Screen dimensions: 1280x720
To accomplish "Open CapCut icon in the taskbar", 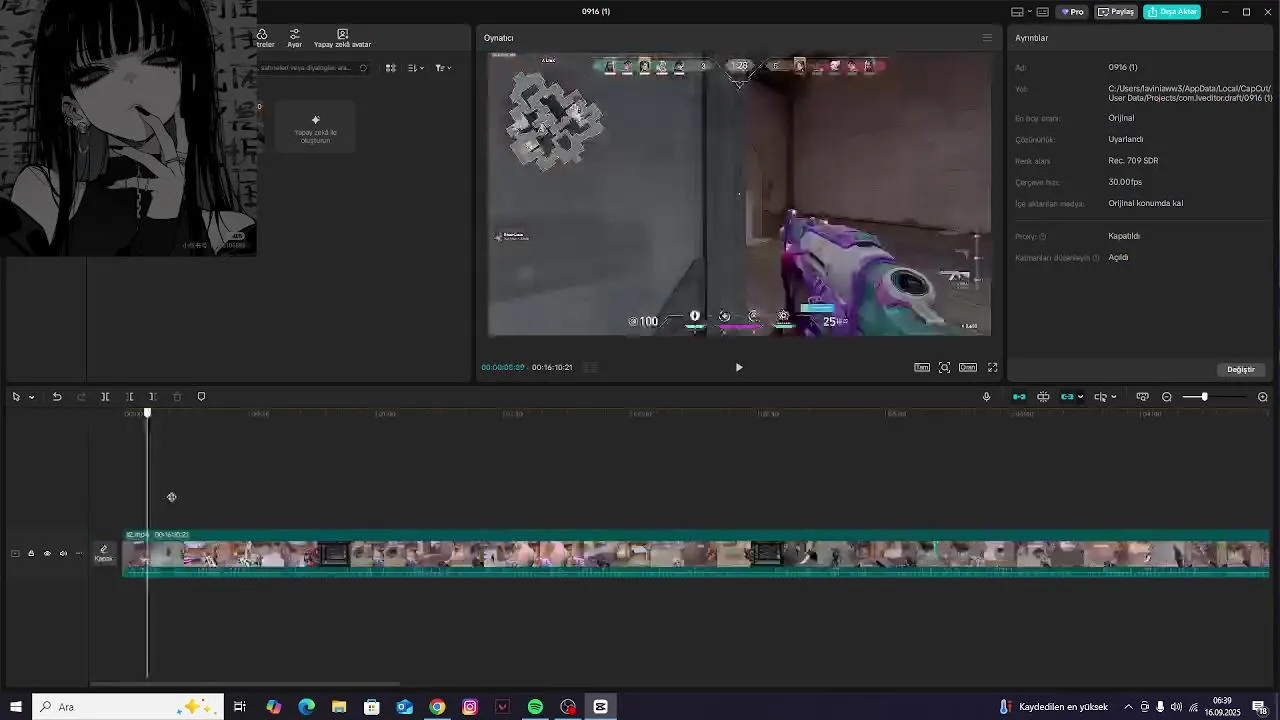I will (601, 707).
